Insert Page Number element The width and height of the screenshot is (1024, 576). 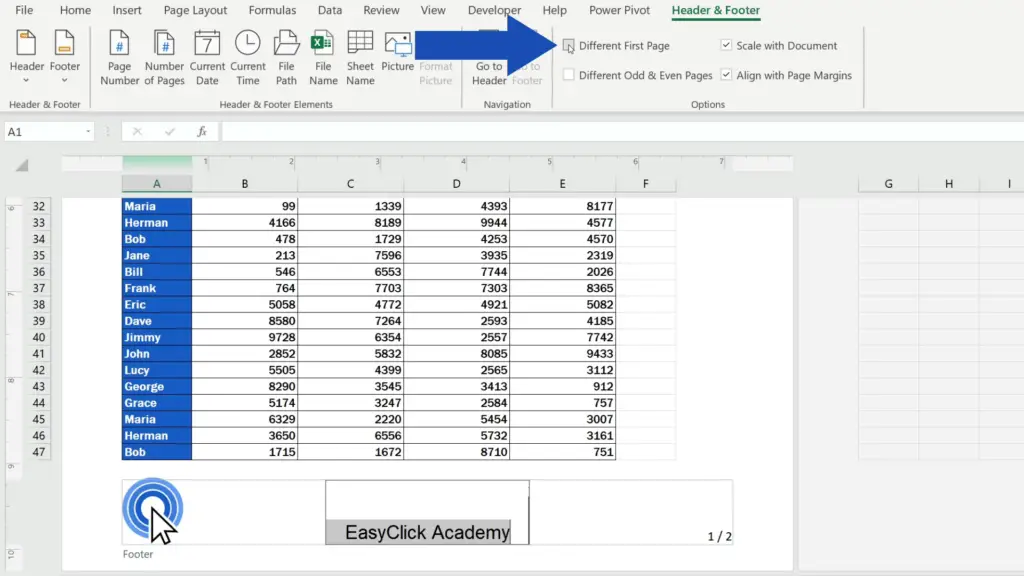[x=119, y=57]
